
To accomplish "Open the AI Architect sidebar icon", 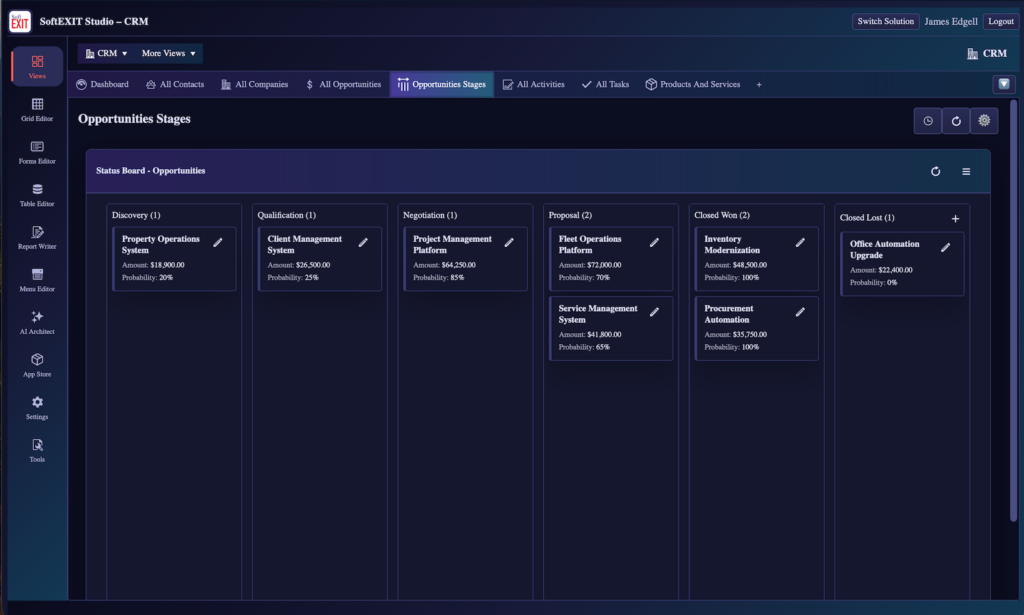I will [x=37, y=323].
